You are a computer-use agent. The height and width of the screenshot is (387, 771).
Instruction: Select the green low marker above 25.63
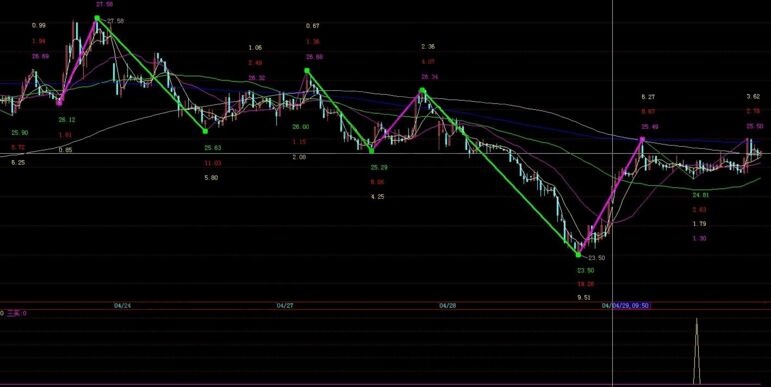click(x=205, y=131)
